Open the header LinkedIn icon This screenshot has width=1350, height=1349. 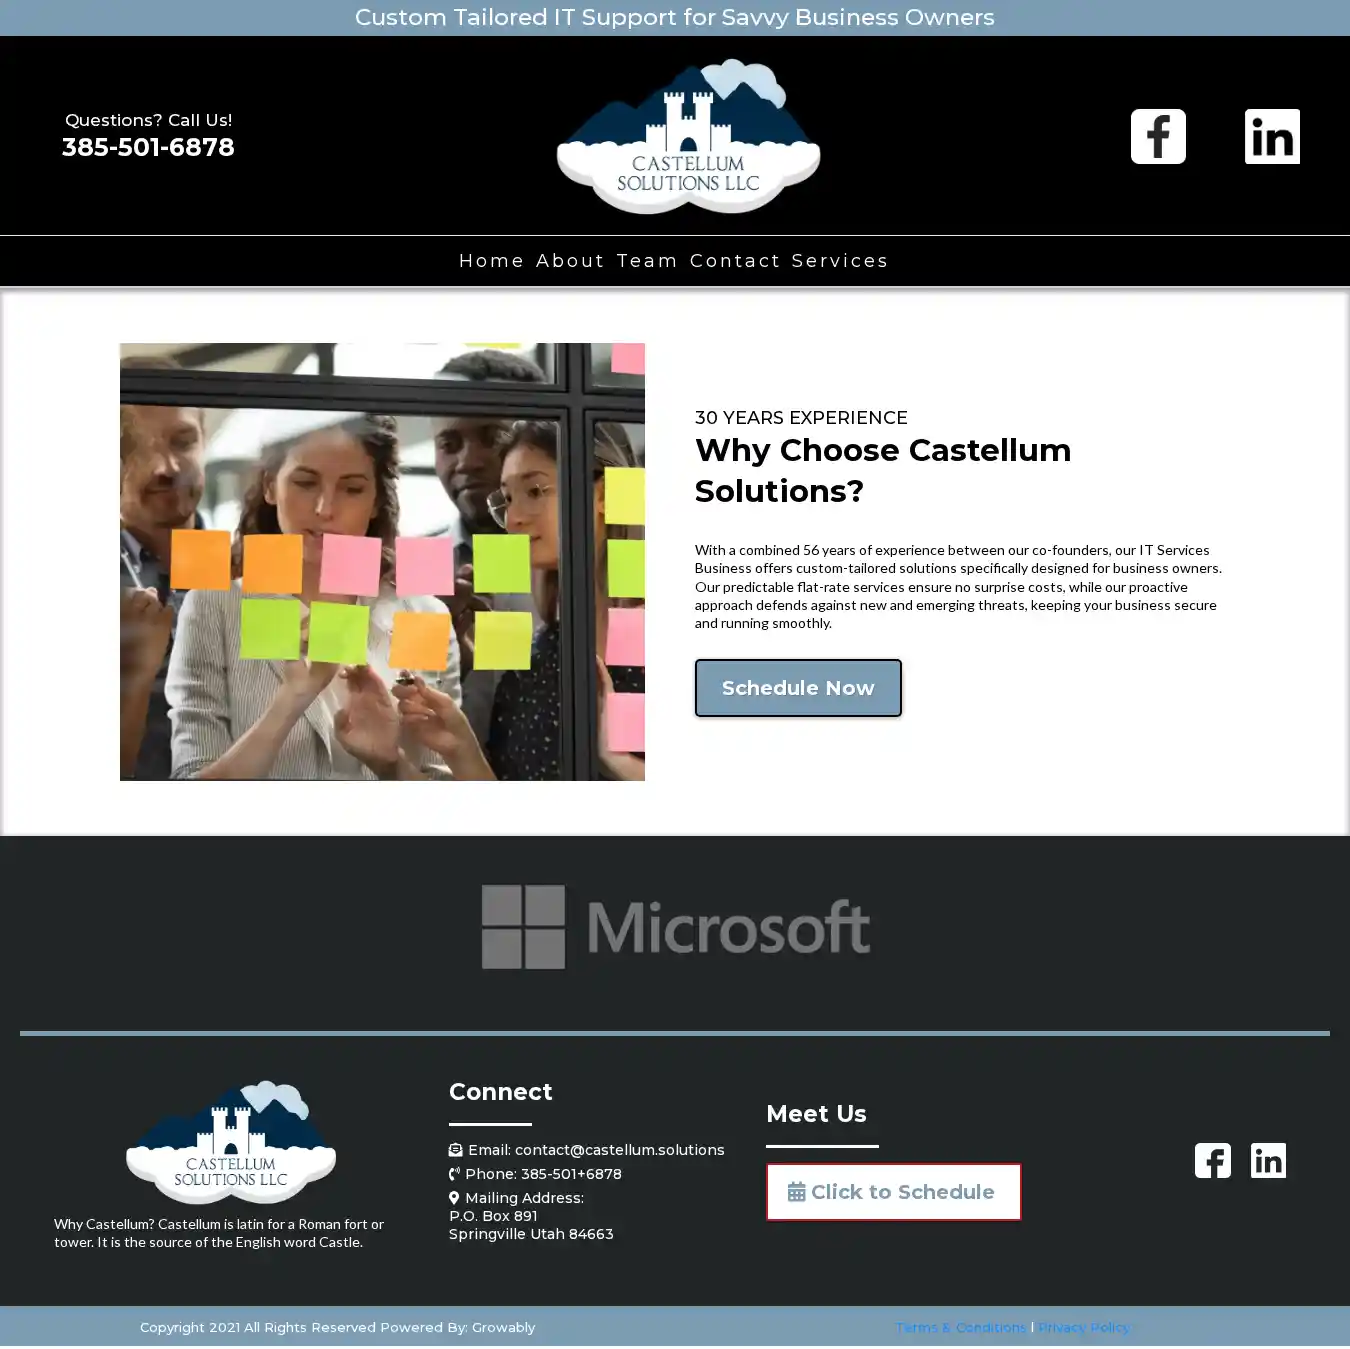point(1272,136)
